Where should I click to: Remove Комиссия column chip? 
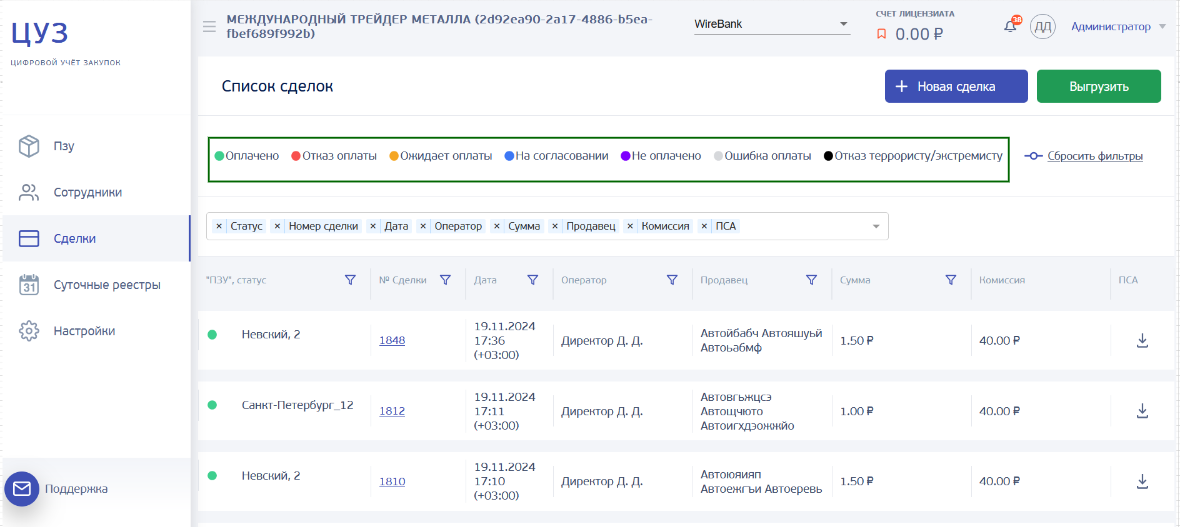630,226
